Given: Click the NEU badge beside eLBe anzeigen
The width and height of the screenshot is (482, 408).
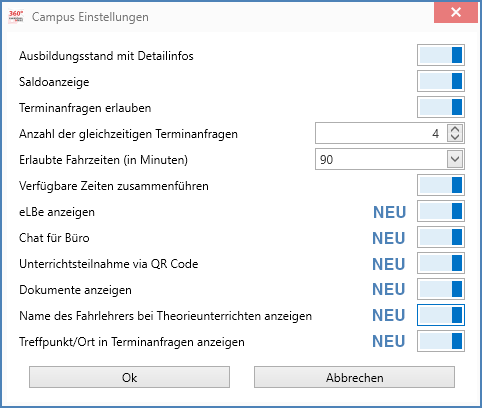Looking at the screenshot, I should point(389,212).
